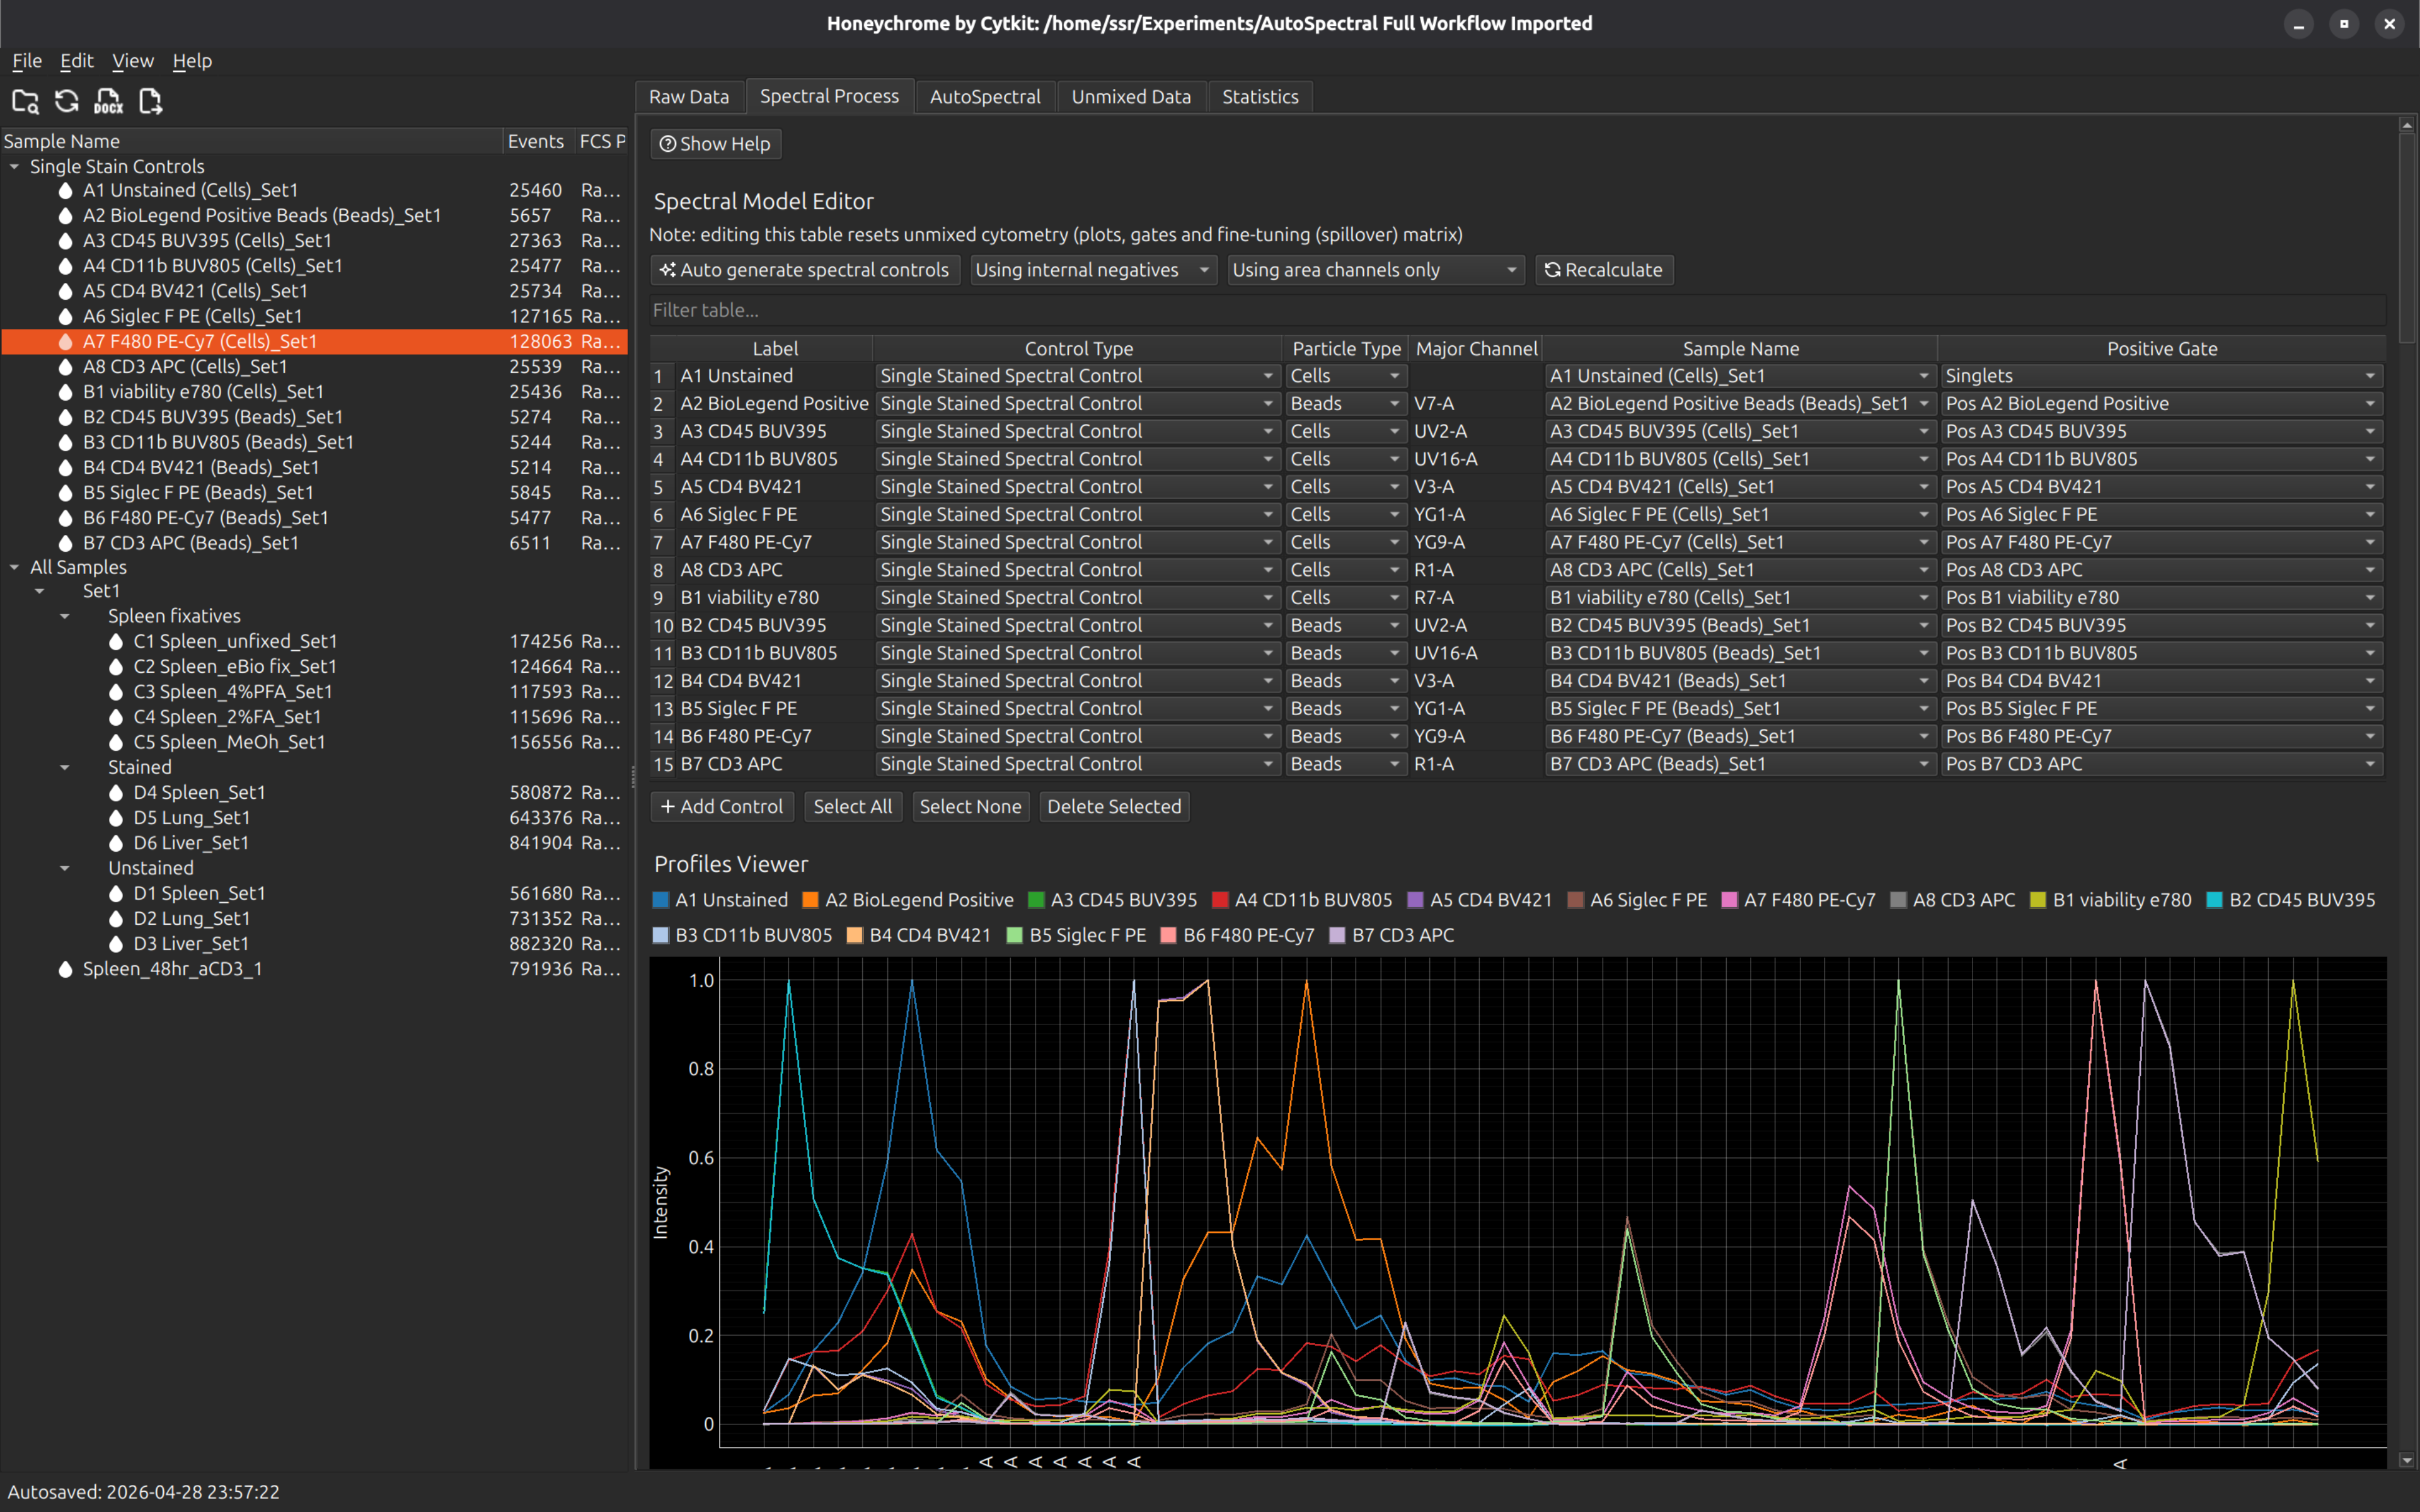Click the DOCX report export icon

coord(108,101)
